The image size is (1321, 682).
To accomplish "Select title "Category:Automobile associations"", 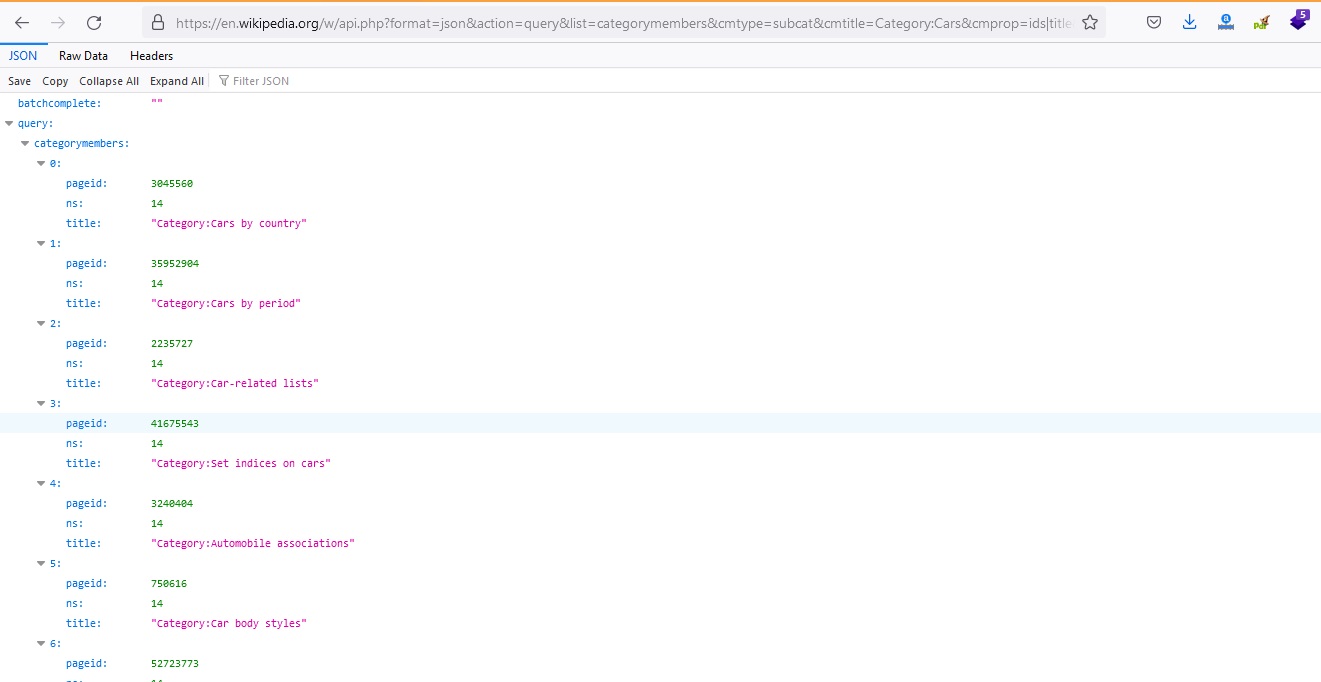I will pos(253,544).
